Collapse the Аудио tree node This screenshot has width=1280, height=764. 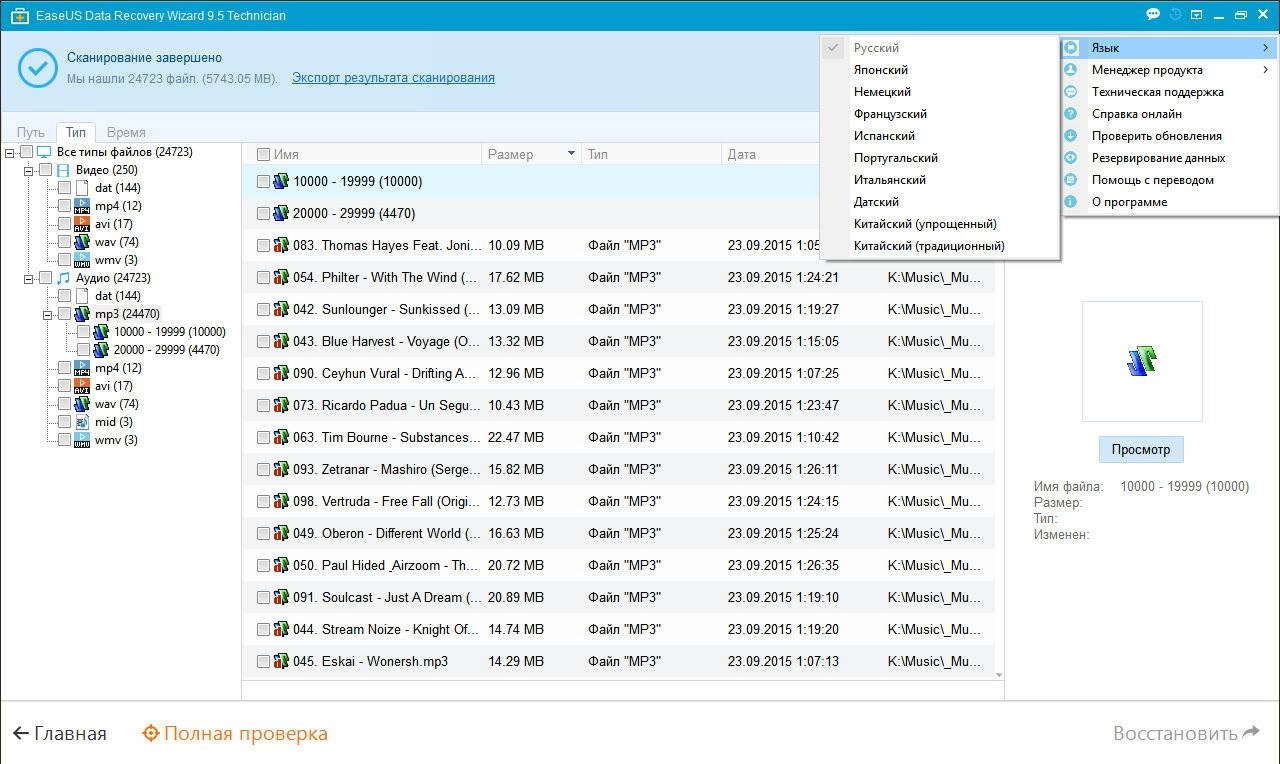tap(29, 278)
